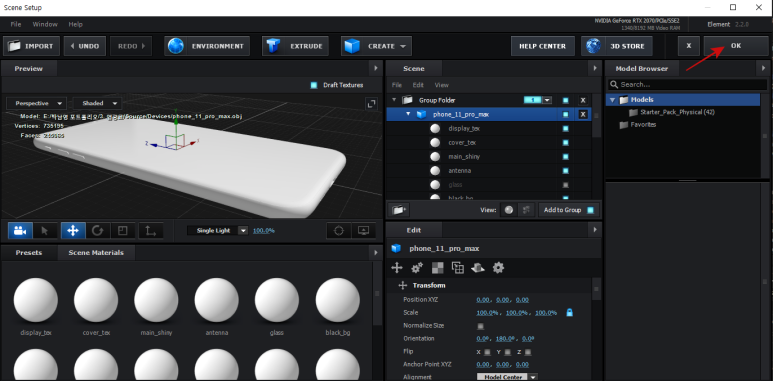Enable Flip Y checkbox

(x=508, y=352)
